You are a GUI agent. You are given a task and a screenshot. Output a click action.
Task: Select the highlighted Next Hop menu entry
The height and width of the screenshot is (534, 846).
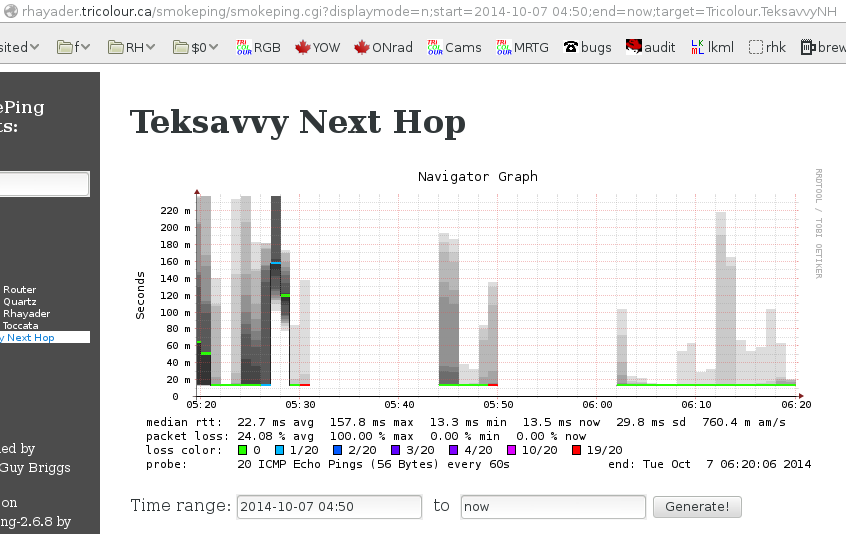(x=45, y=338)
